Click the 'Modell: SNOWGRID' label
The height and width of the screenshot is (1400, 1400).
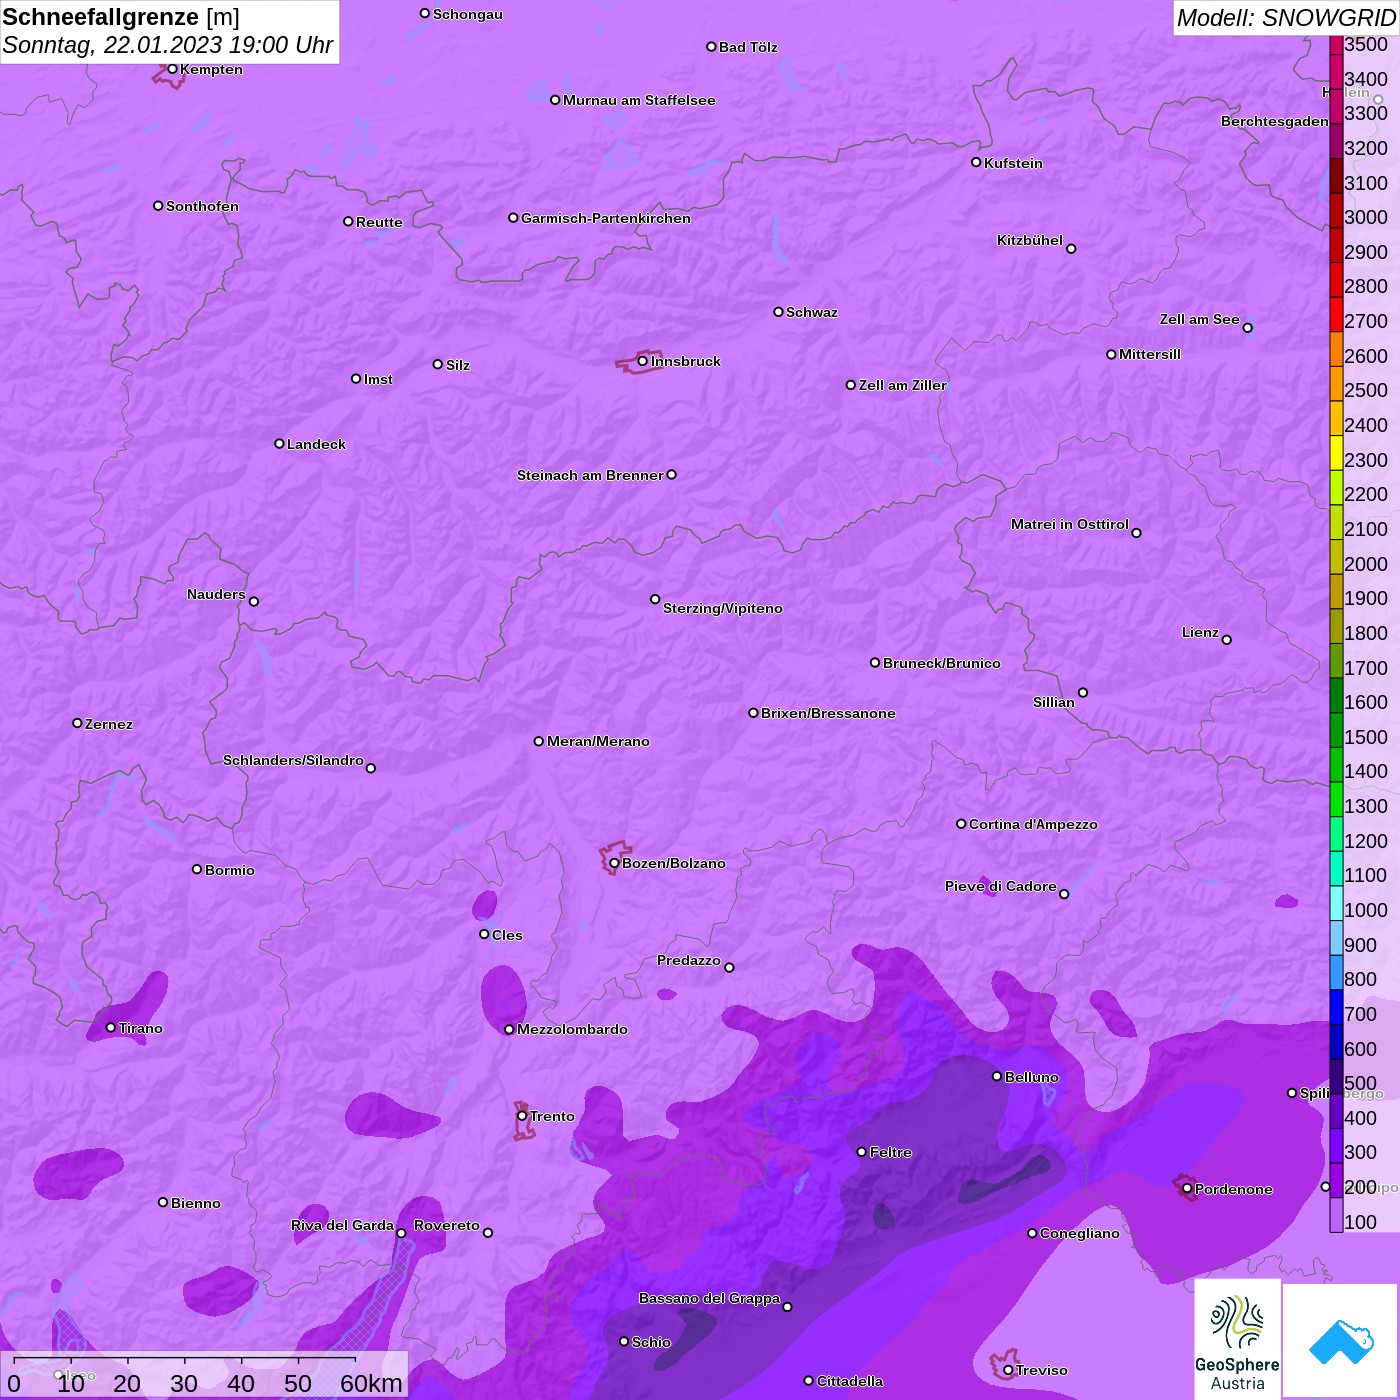1286,18
